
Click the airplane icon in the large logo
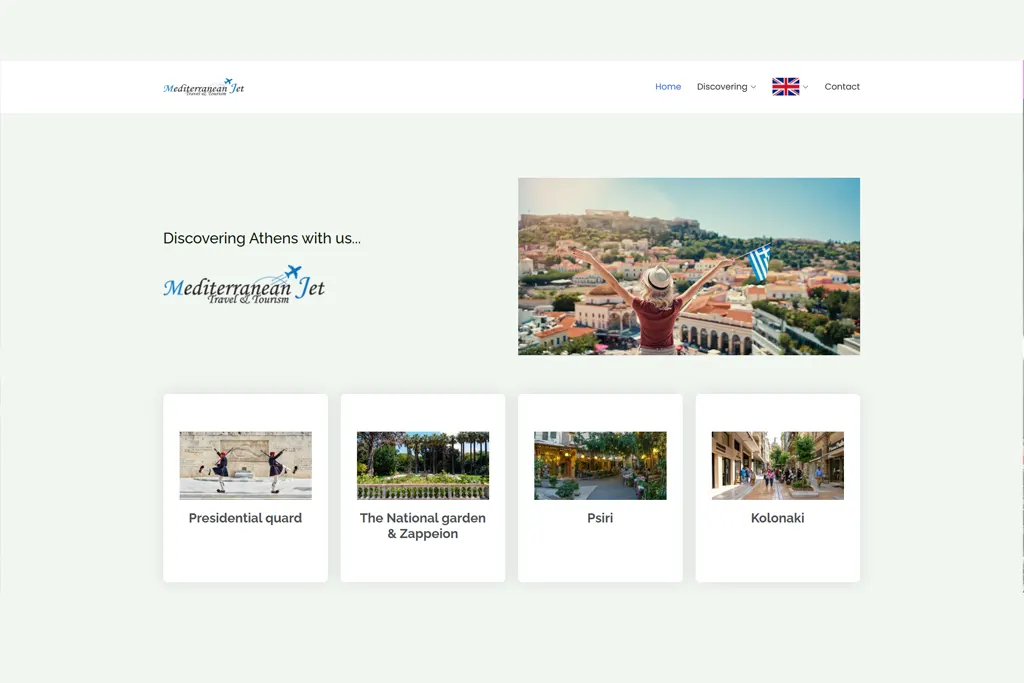292,271
